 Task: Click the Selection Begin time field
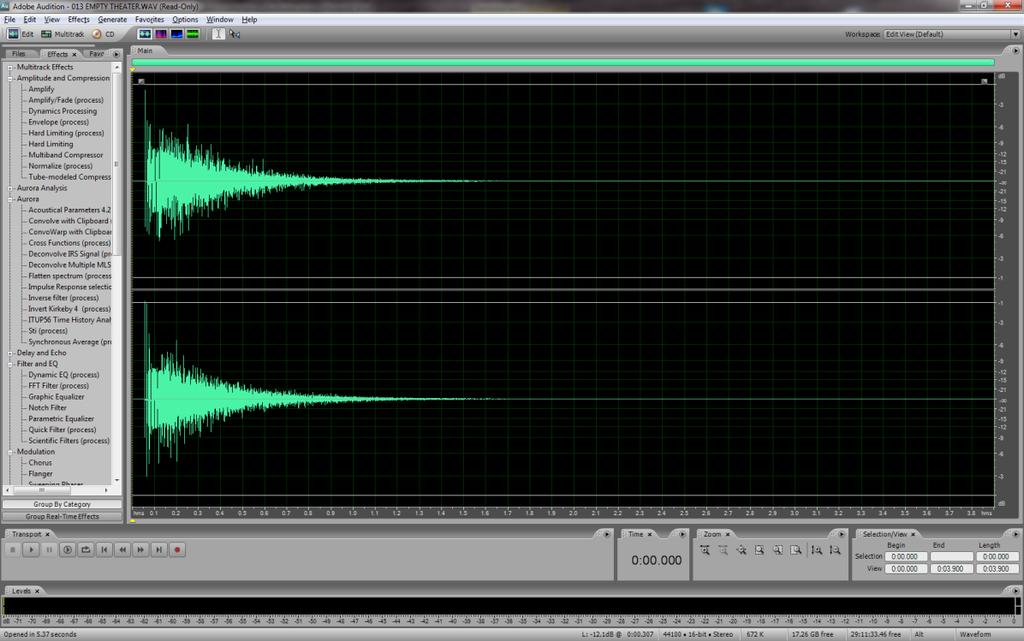point(906,557)
